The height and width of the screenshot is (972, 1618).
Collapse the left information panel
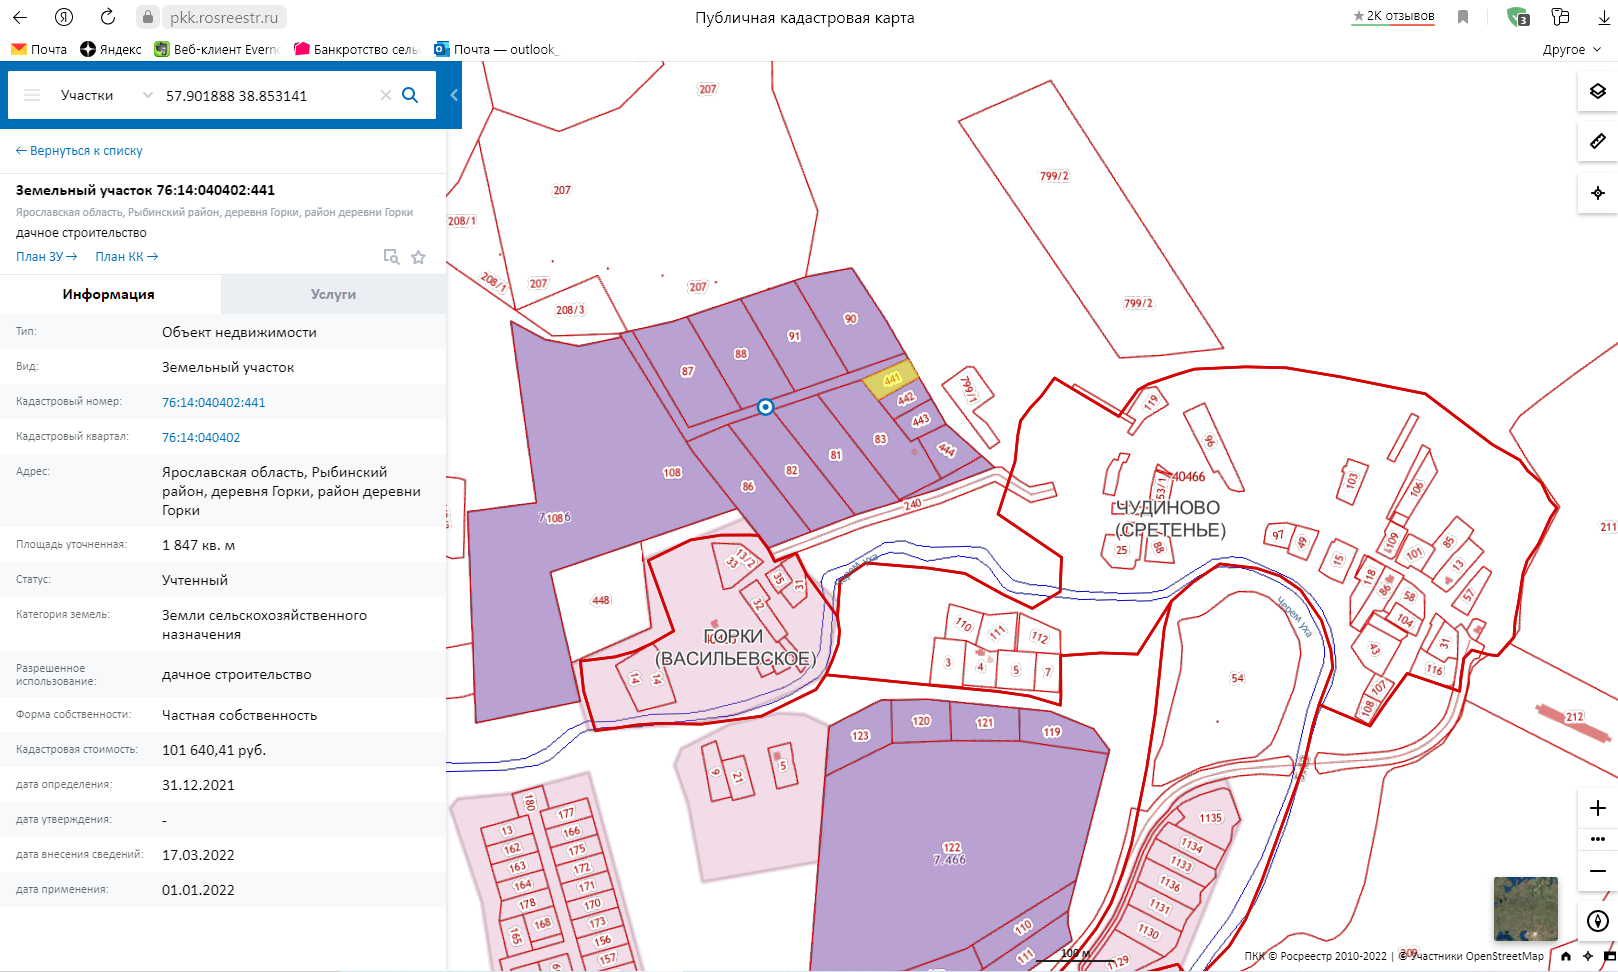(x=454, y=95)
